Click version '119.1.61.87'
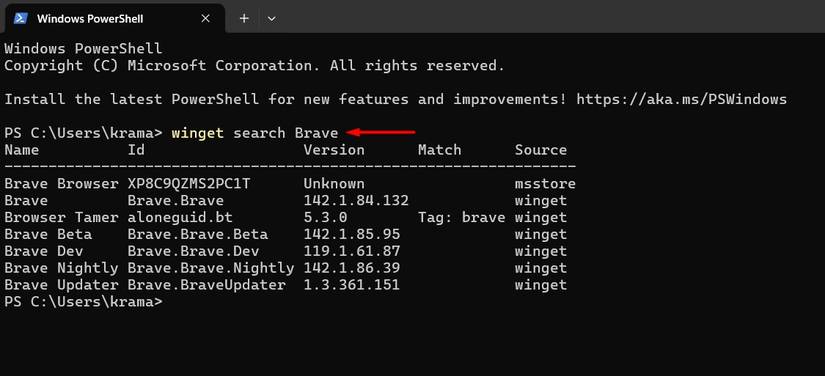 click(351, 251)
